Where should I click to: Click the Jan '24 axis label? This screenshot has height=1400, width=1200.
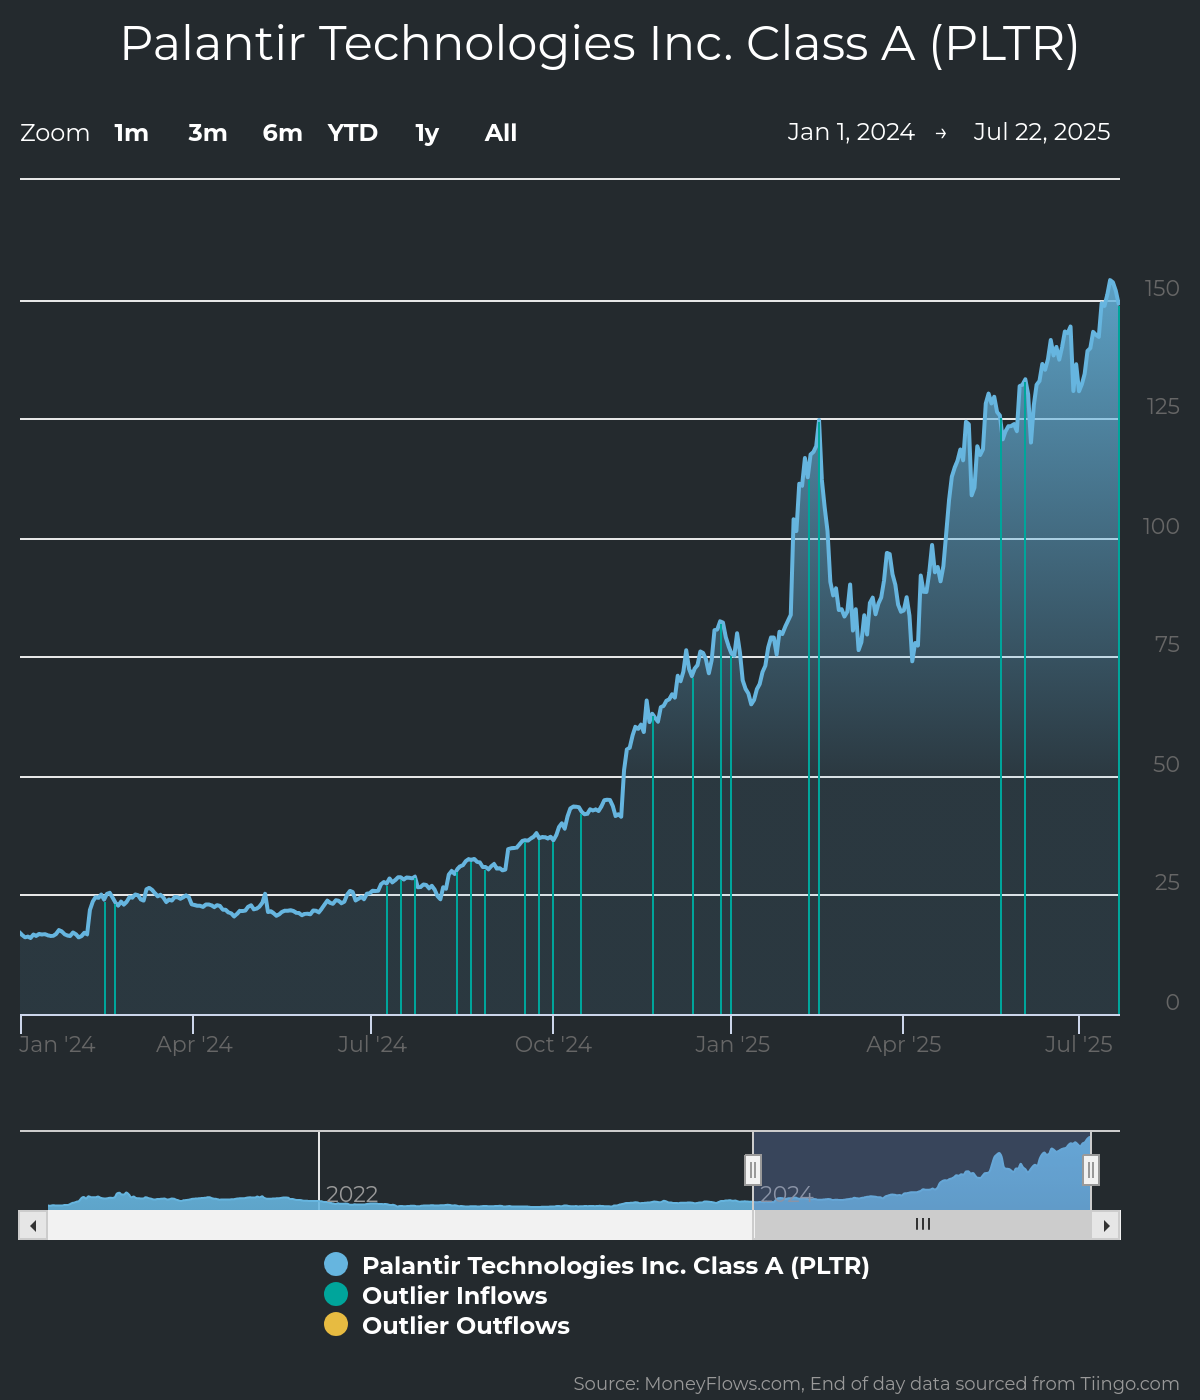(x=57, y=1045)
